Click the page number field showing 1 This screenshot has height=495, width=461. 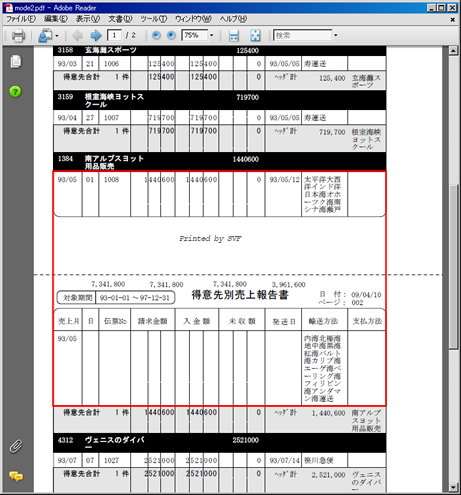pyautogui.click(x=114, y=35)
